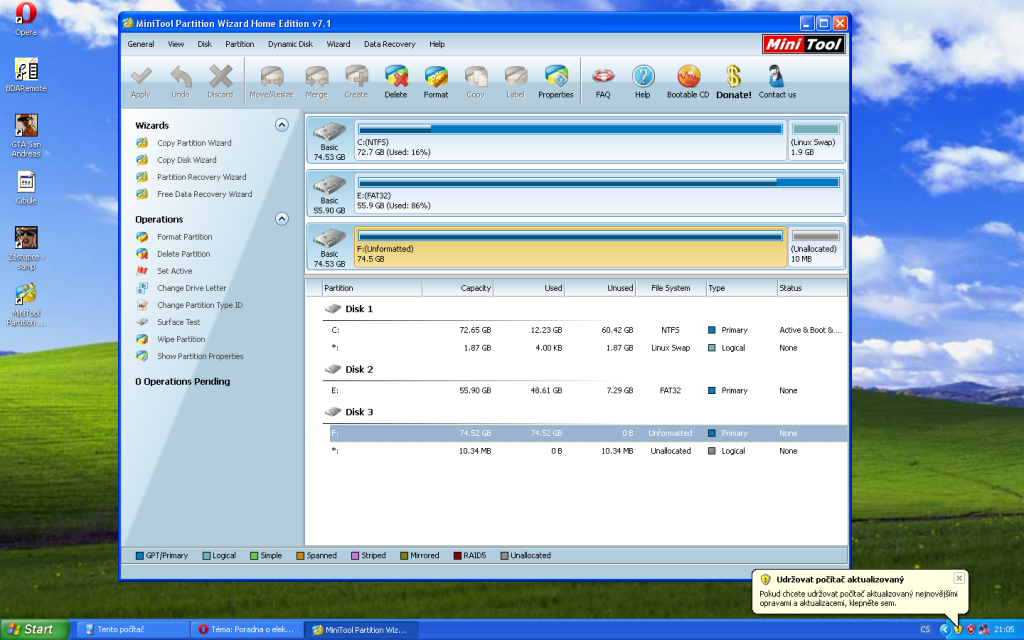Open the General menu
This screenshot has width=1024, height=640.
click(x=140, y=44)
